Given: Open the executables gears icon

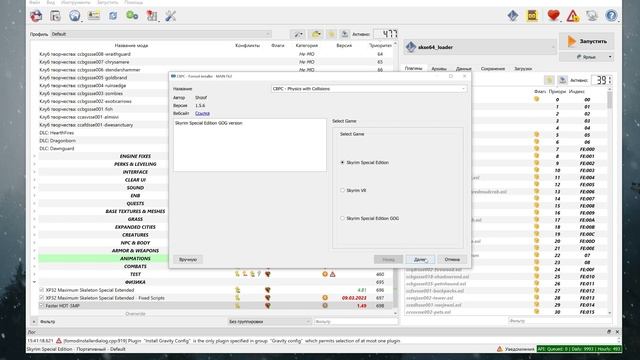Looking at the screenshot, I should pyautogui.click(x=132, y=16).
